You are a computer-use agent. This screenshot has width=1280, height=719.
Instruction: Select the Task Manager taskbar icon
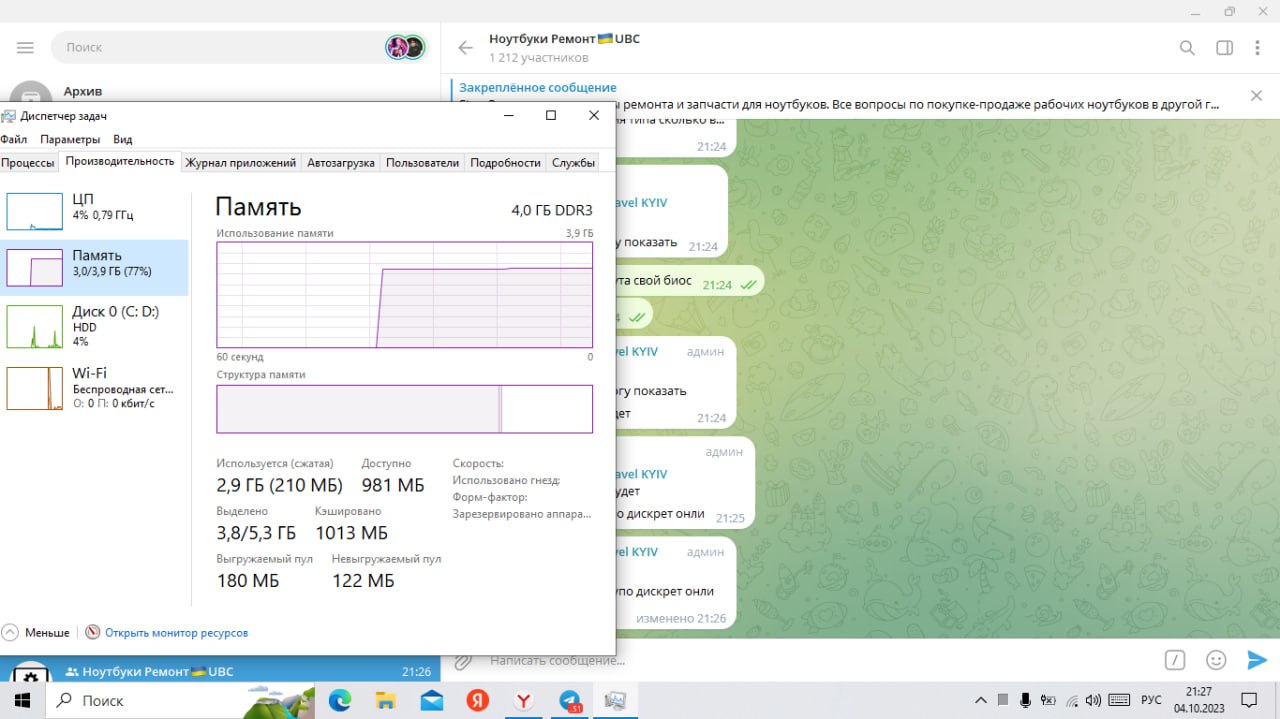click(x=616, y=700)
